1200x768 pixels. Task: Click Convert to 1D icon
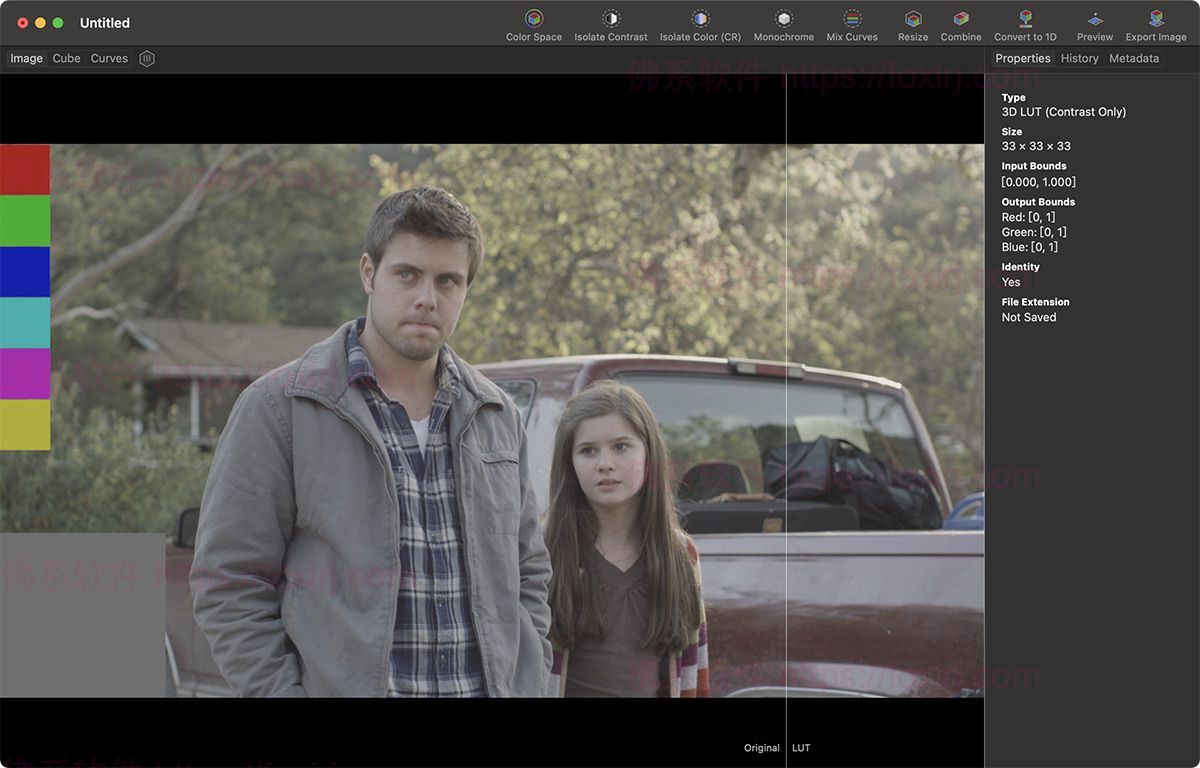1025,19
